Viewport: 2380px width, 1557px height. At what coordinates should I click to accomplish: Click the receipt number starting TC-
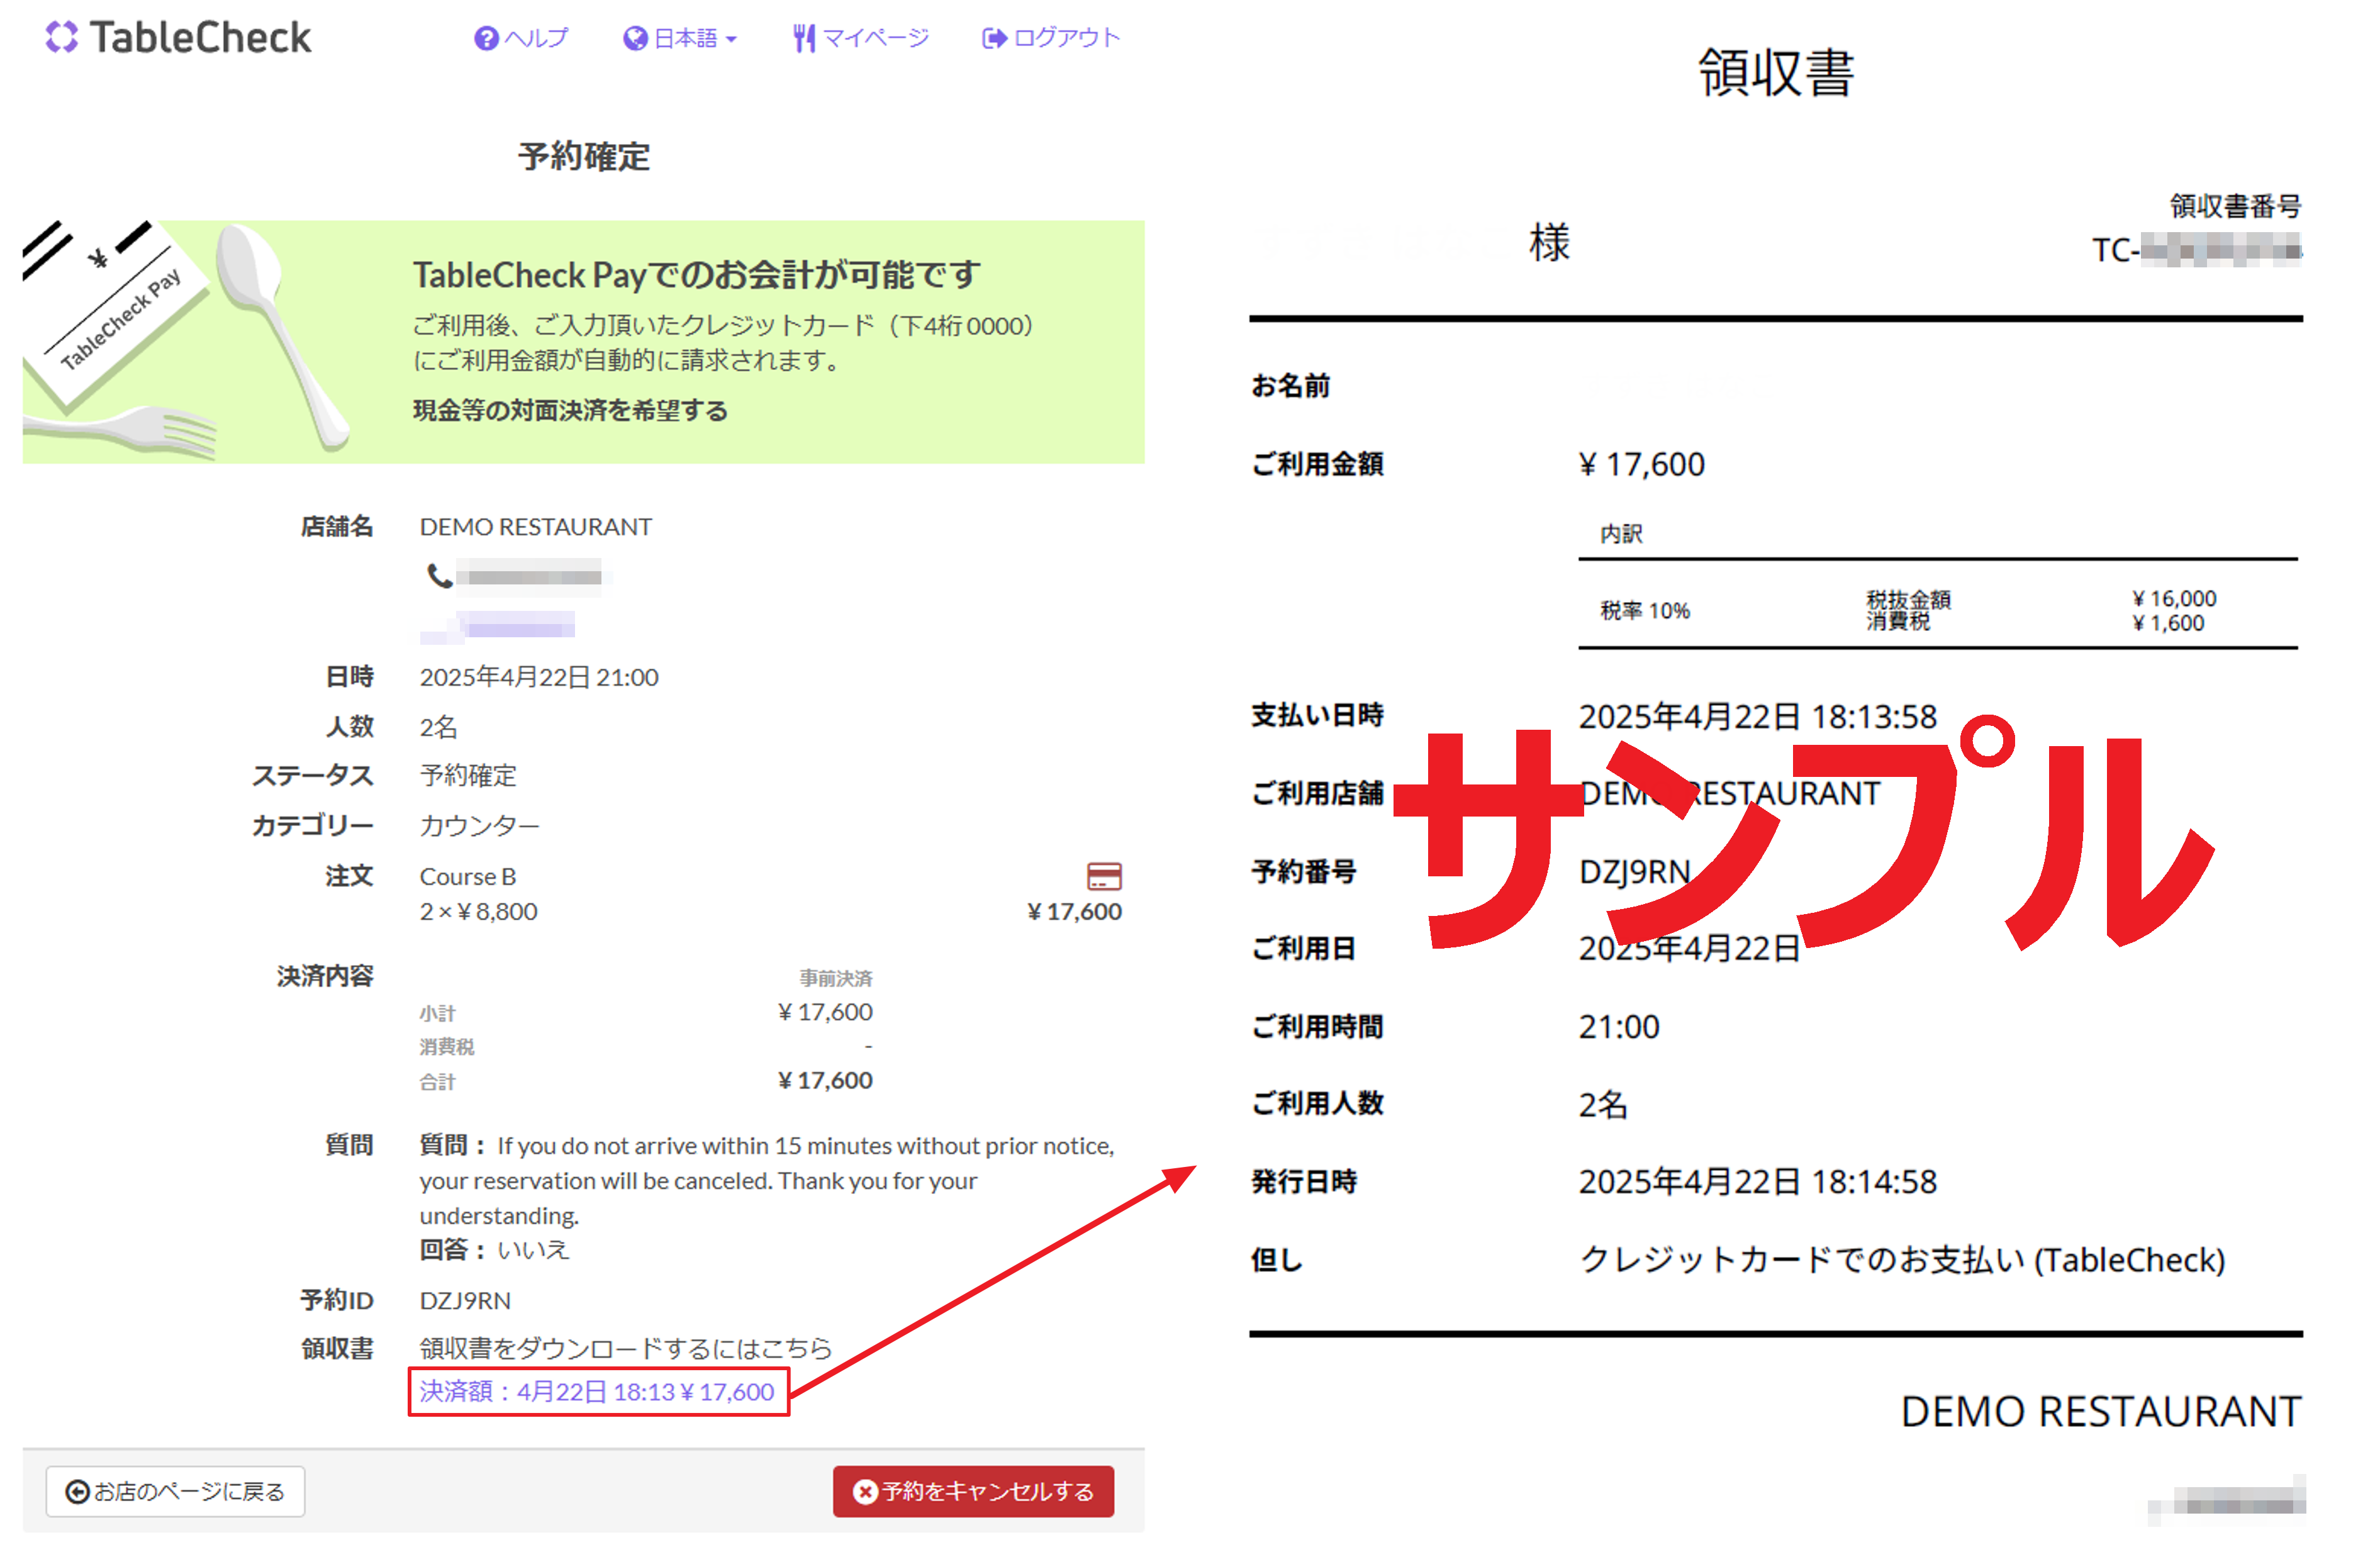click(2197, 249)
